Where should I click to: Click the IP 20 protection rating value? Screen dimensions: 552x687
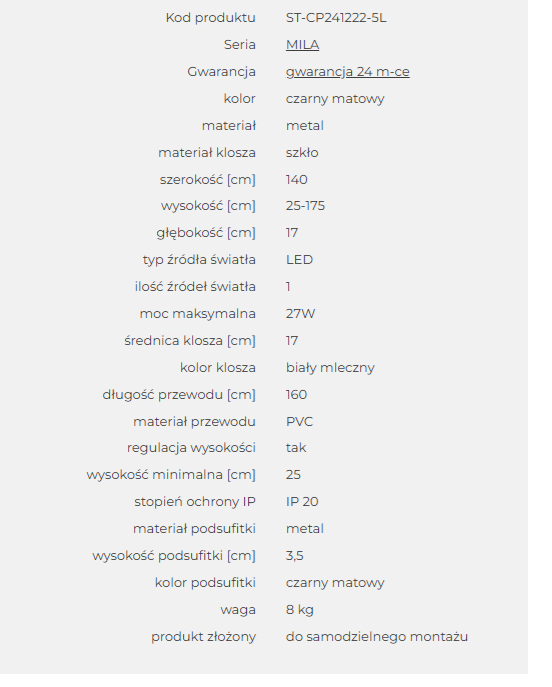(x=302, y=502)
